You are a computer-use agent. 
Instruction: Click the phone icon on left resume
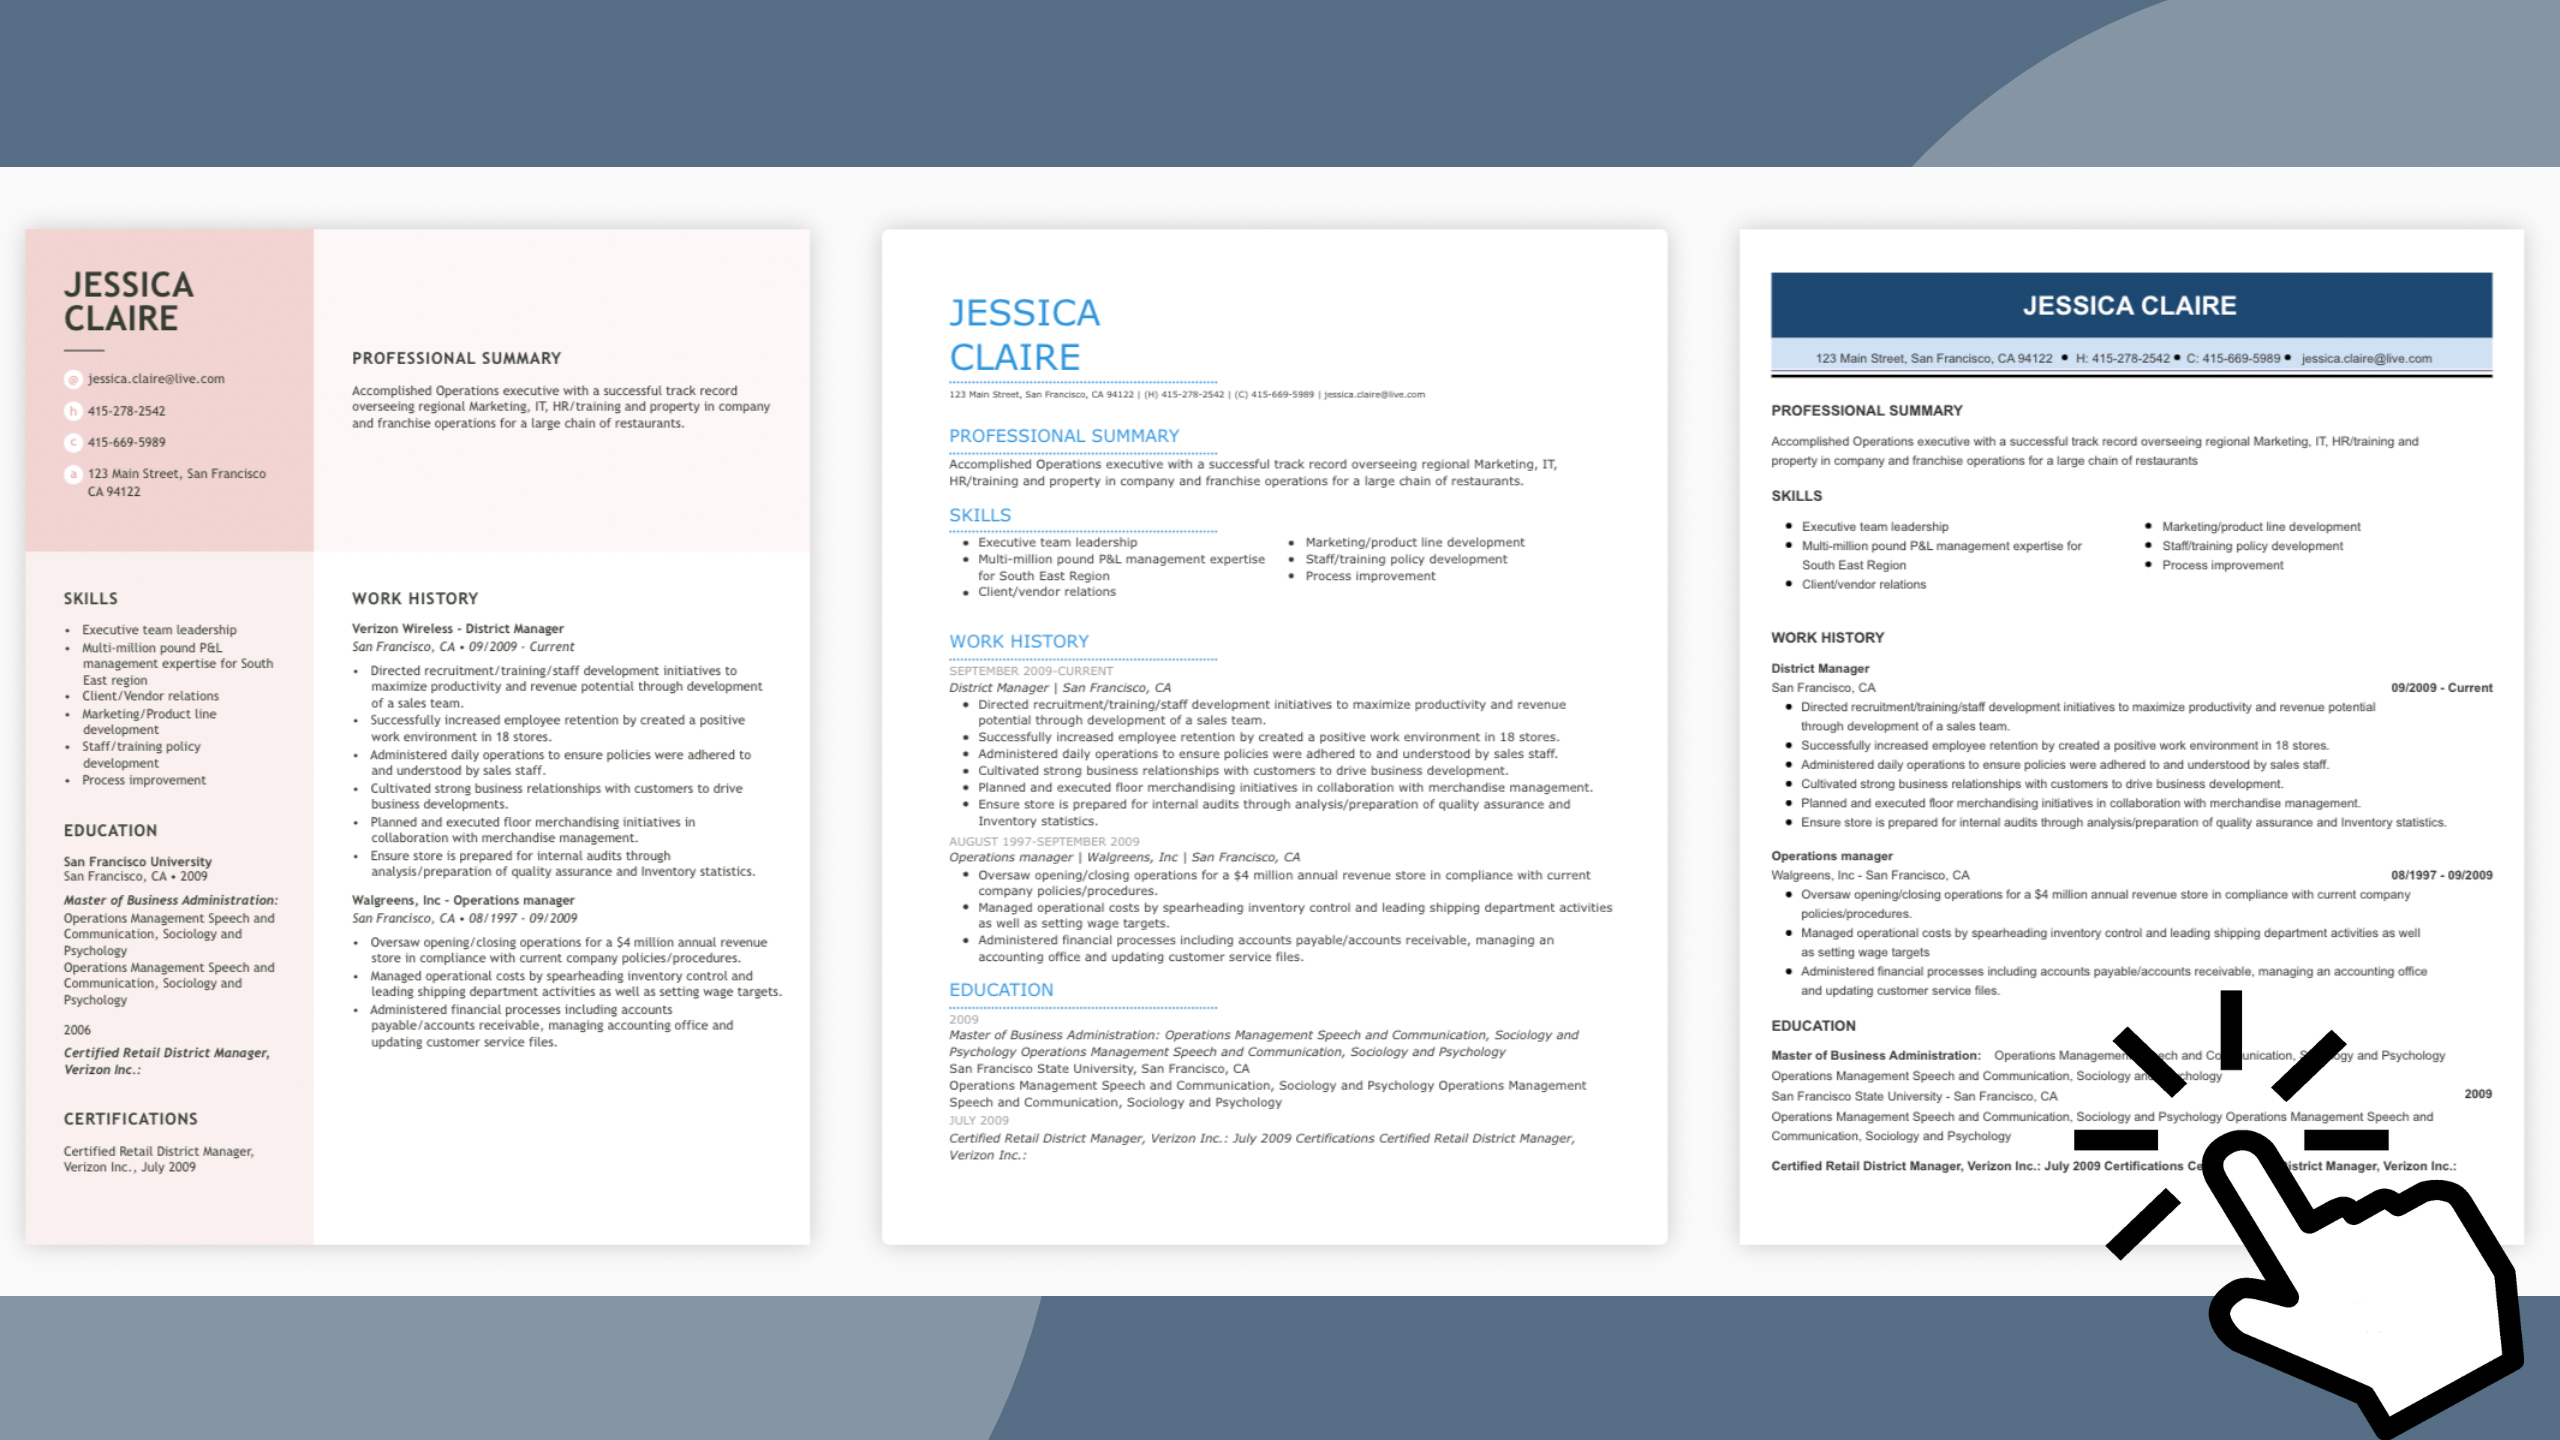click(x=74, y=410)
